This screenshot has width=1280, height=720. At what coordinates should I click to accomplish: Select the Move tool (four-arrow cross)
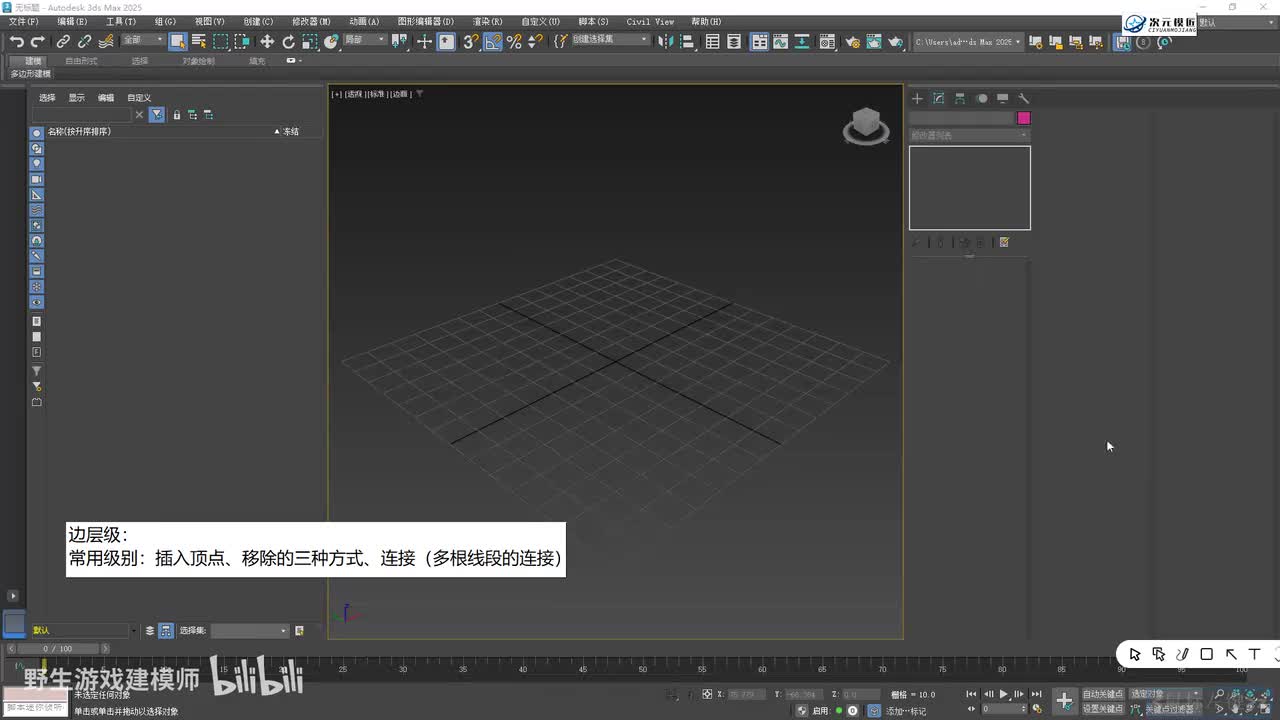point(267,41)
